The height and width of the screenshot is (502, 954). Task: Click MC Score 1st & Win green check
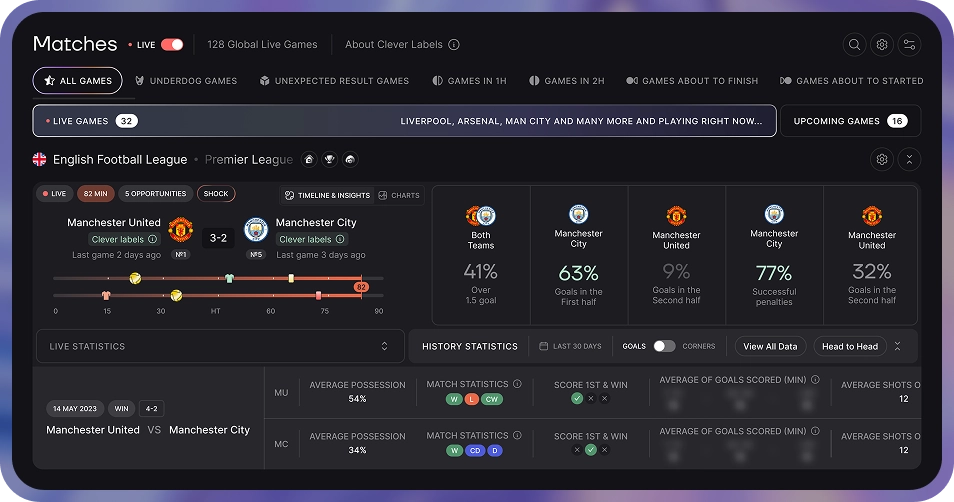click(590, 450)
